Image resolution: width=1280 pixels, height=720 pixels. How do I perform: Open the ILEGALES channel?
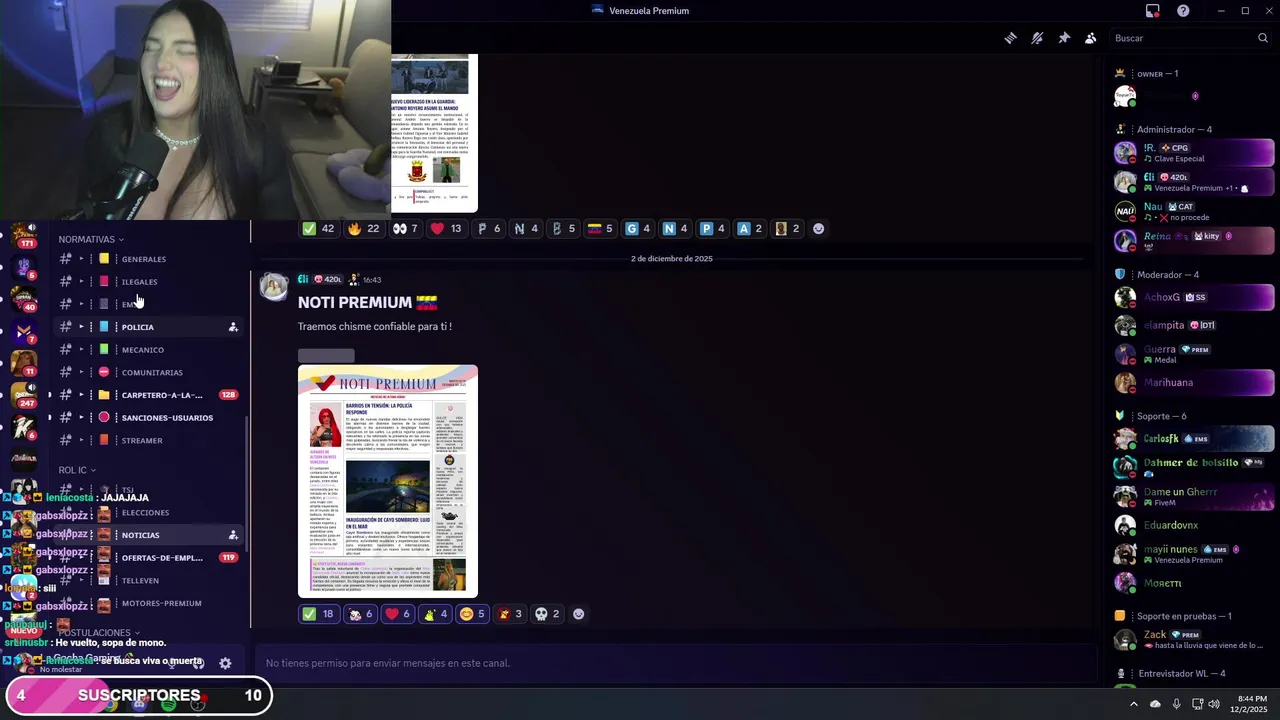(x=148, y=282)
